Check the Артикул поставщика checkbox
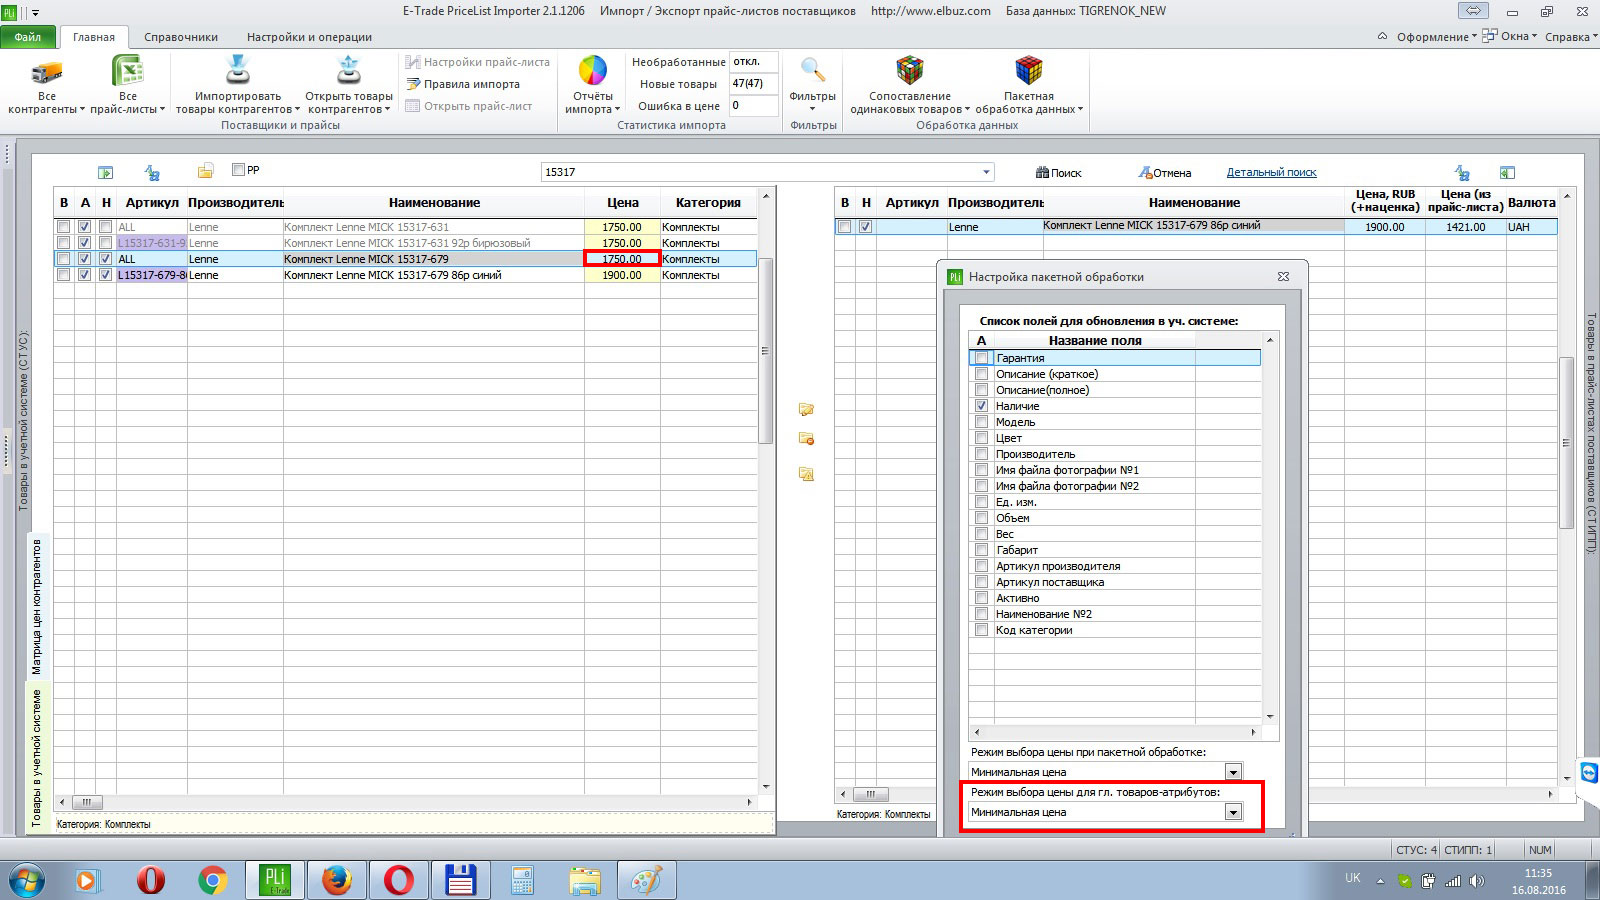 point(982,582)
